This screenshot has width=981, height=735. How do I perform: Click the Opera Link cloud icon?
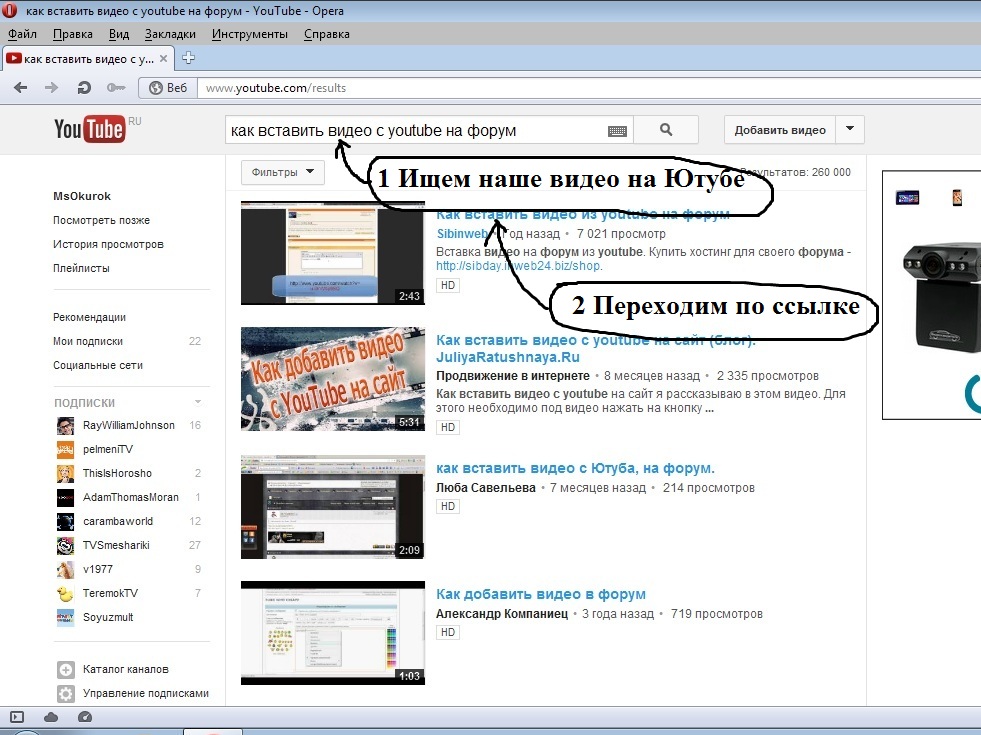(x=51, y=717)
